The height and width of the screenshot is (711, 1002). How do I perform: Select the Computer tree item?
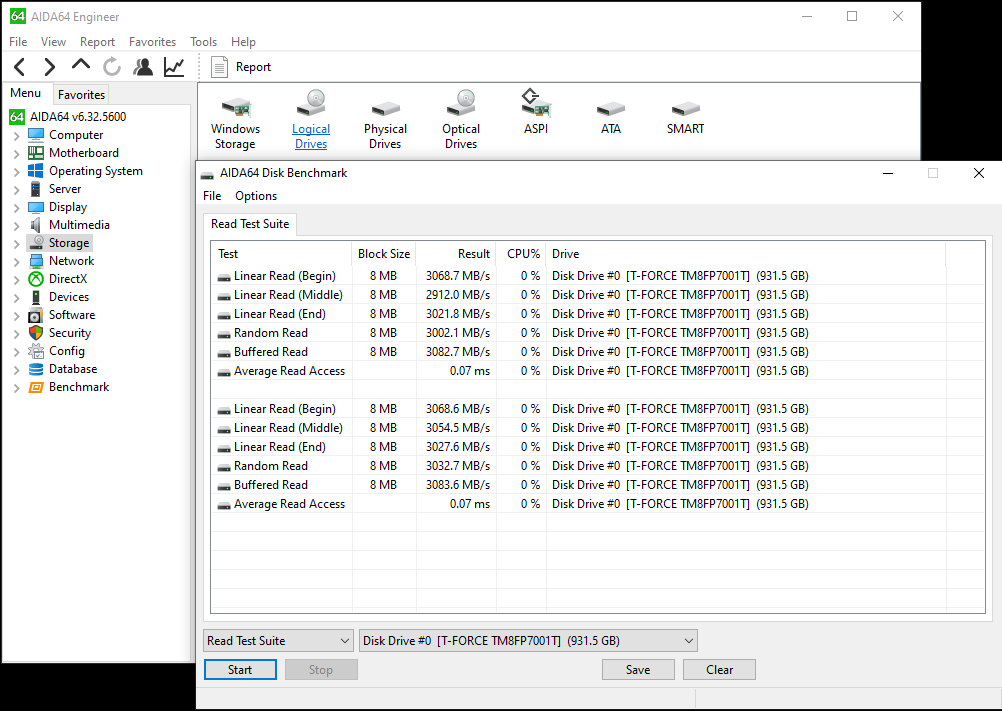click(x=76, y=135)
